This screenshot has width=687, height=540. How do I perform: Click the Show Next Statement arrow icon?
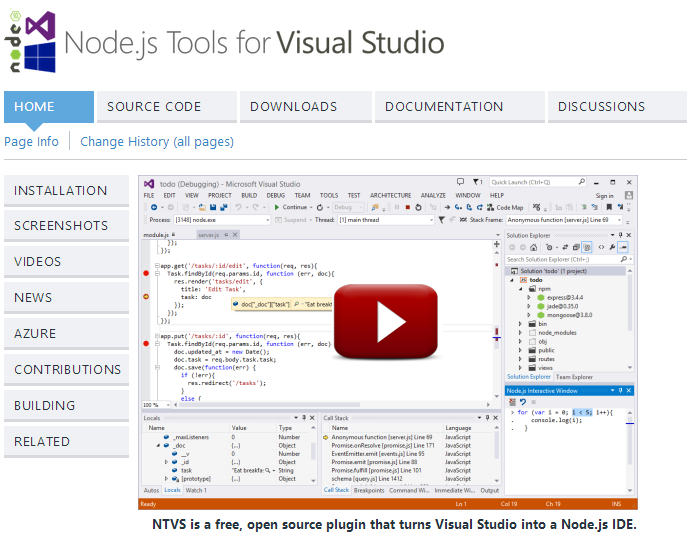(x=447, y=207)
